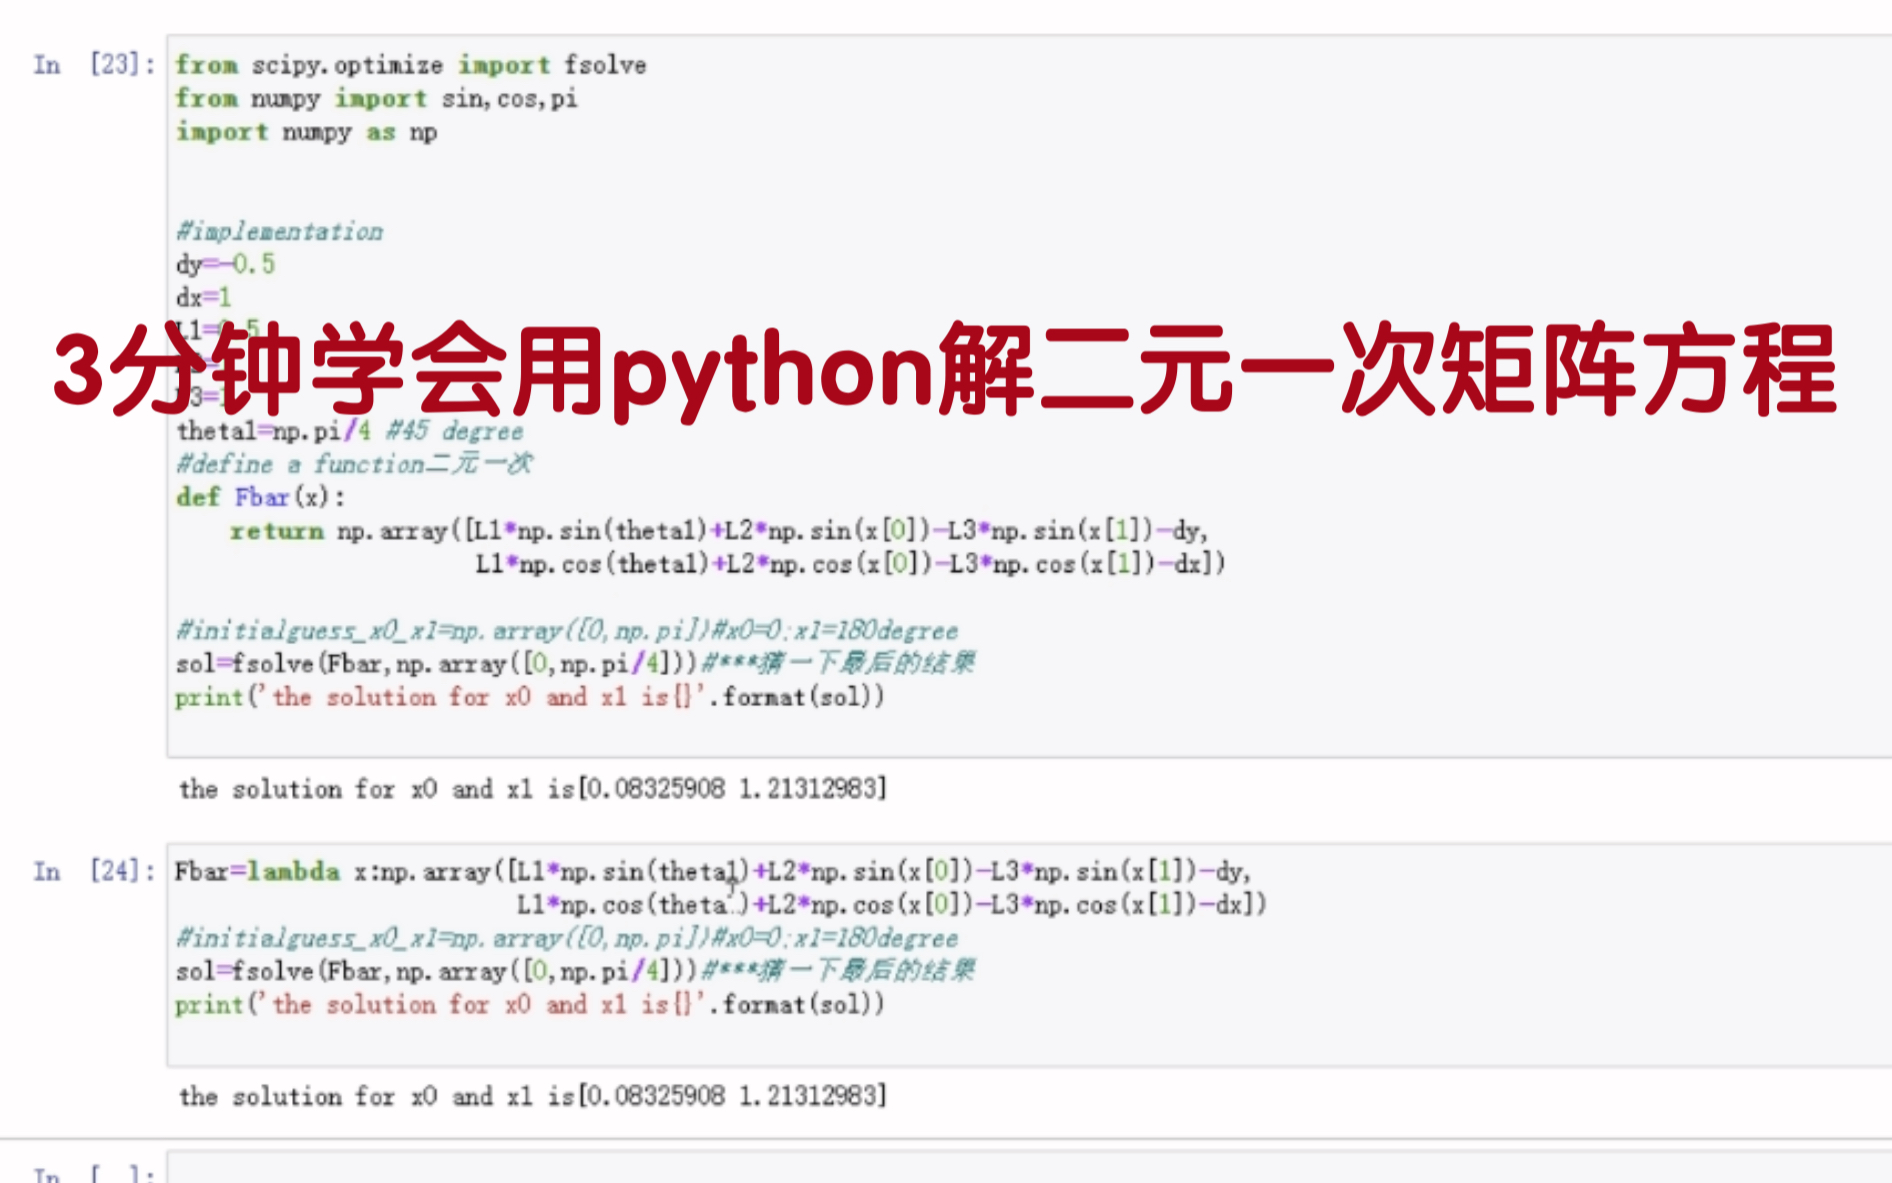Click the 'L1*np.cos(theta' line in cell 24

(x=892, y=905)
